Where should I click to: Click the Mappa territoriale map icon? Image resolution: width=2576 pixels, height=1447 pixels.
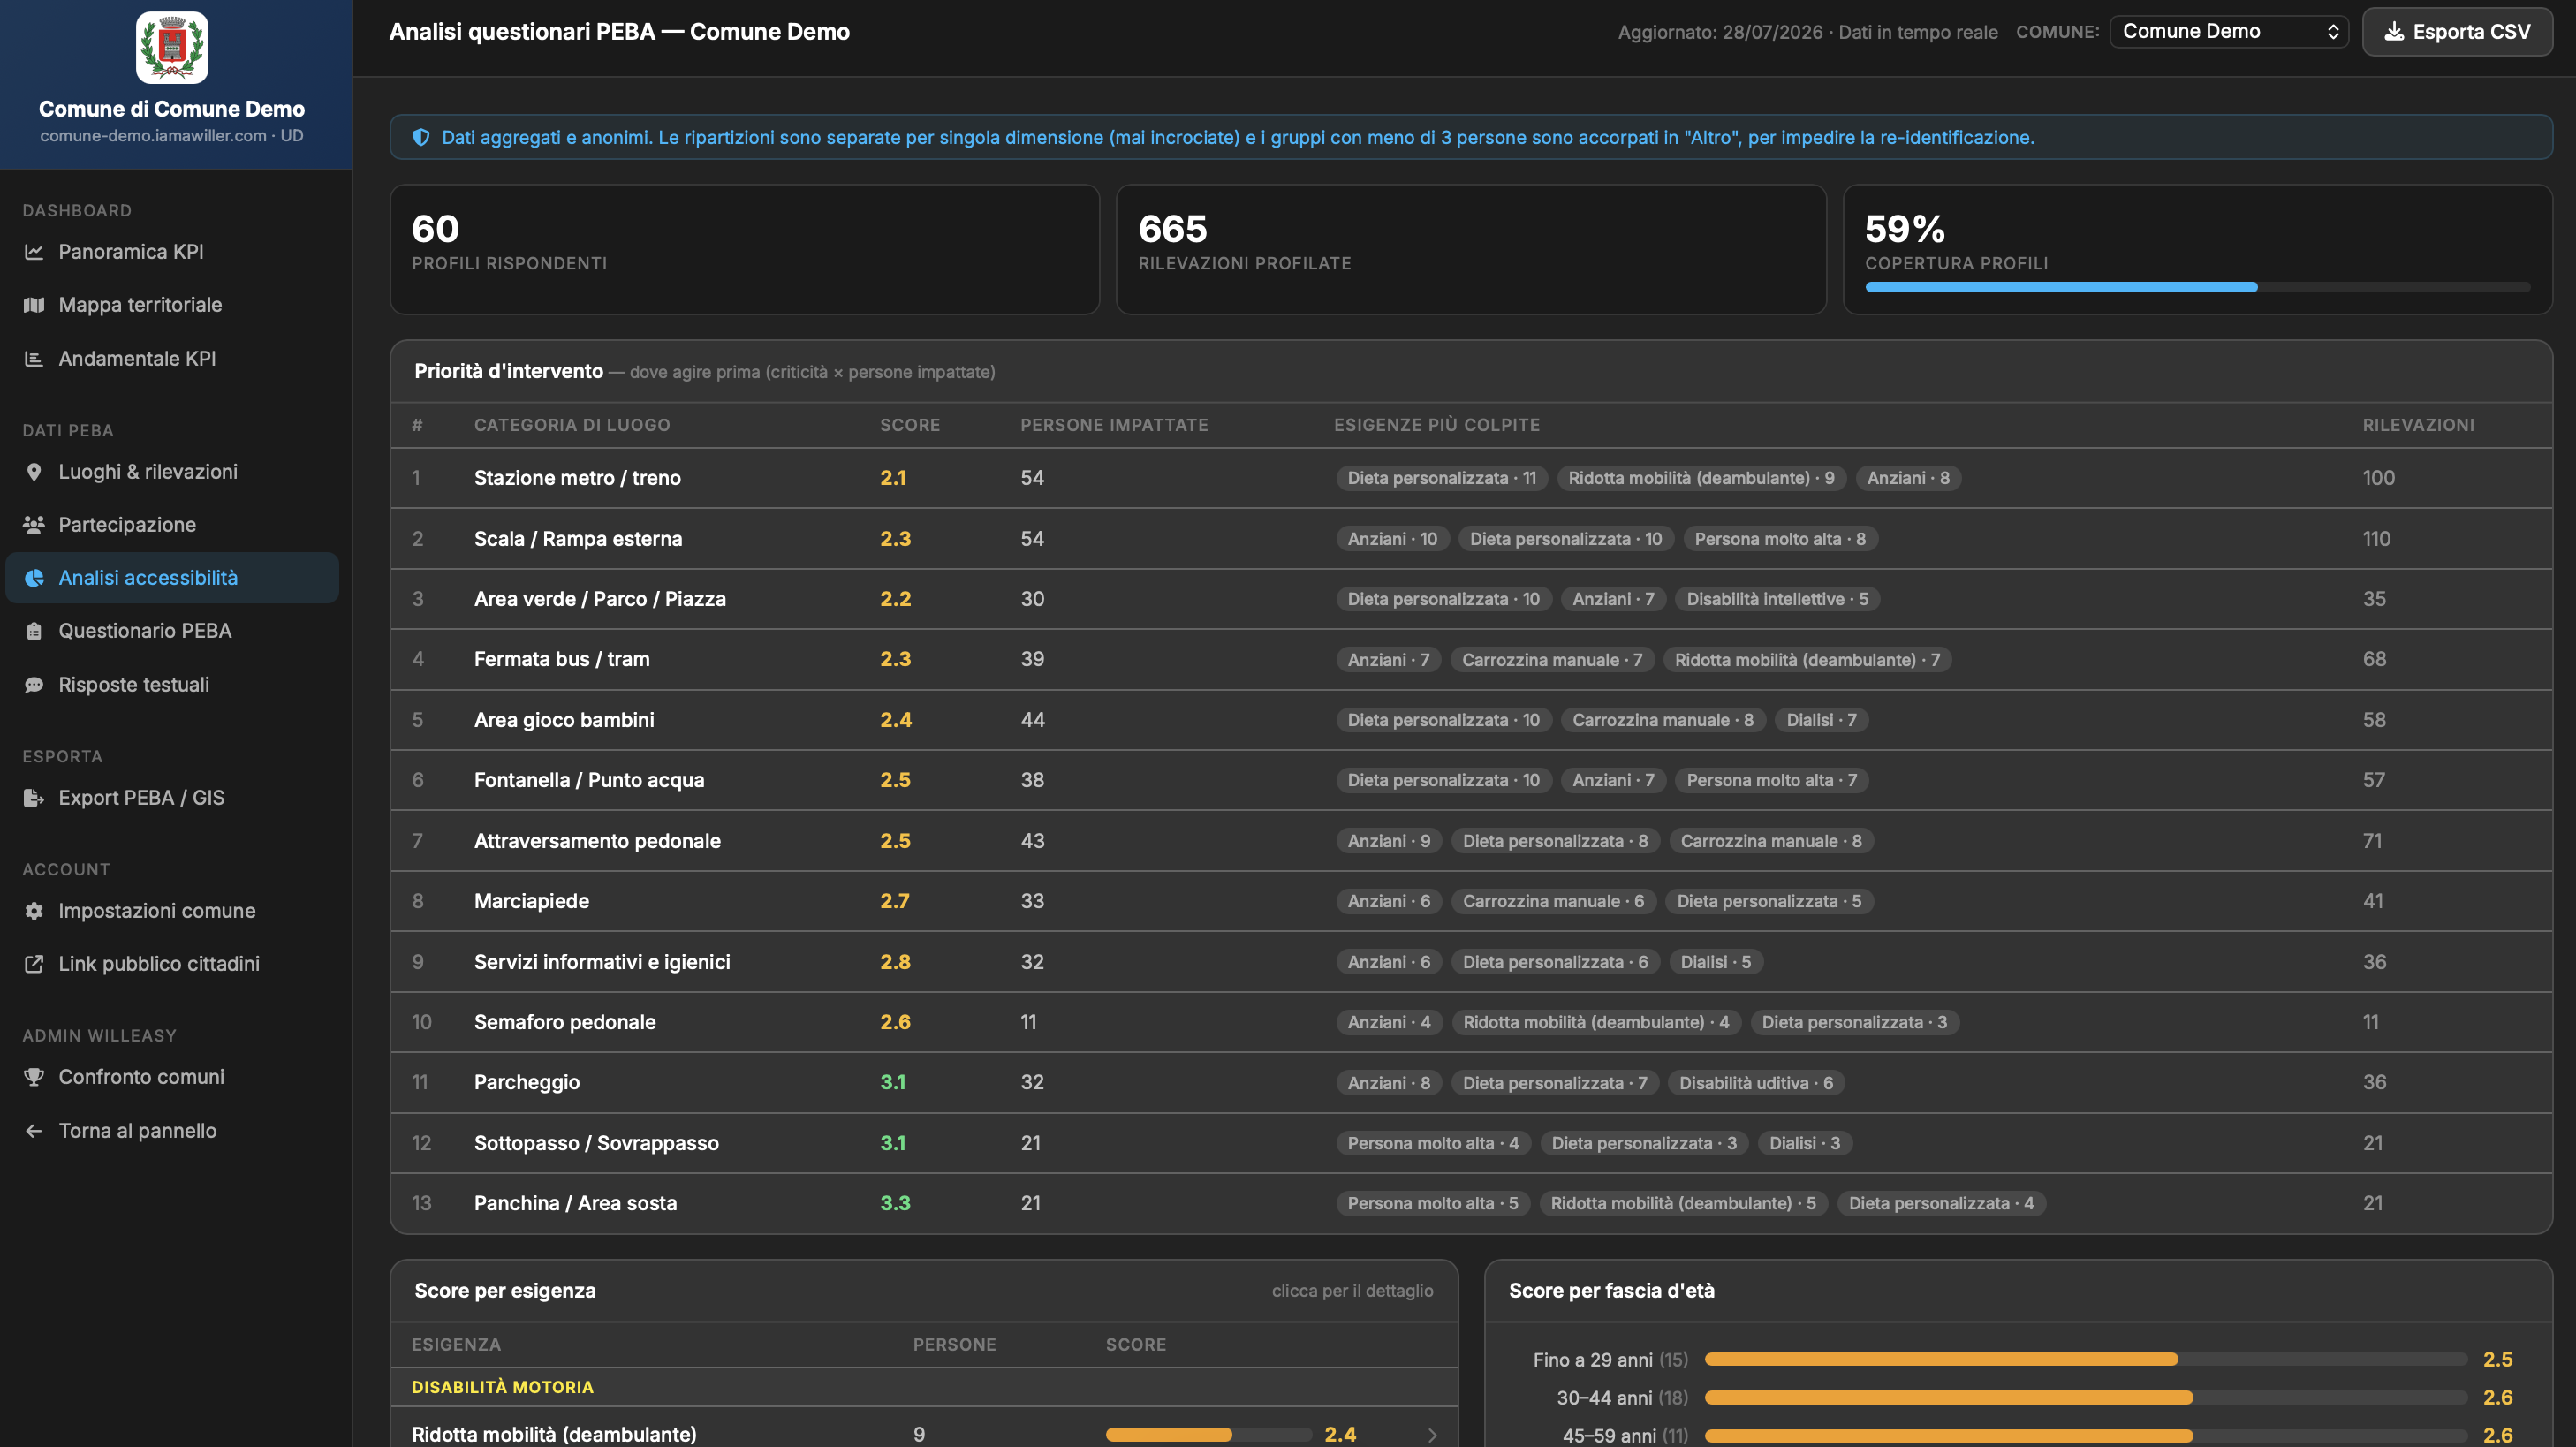click(x=34, y=305)
